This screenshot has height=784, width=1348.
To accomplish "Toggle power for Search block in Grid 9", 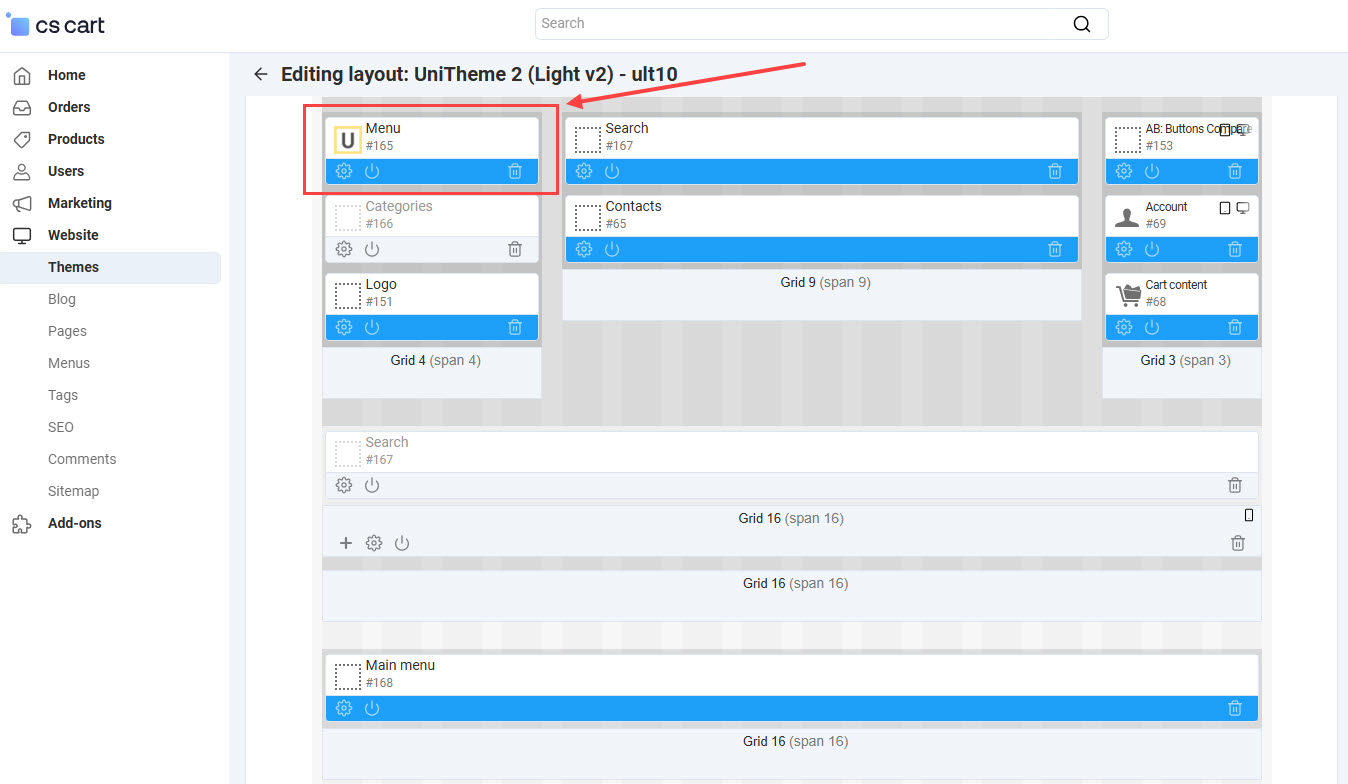I will (x=612, y=171).
